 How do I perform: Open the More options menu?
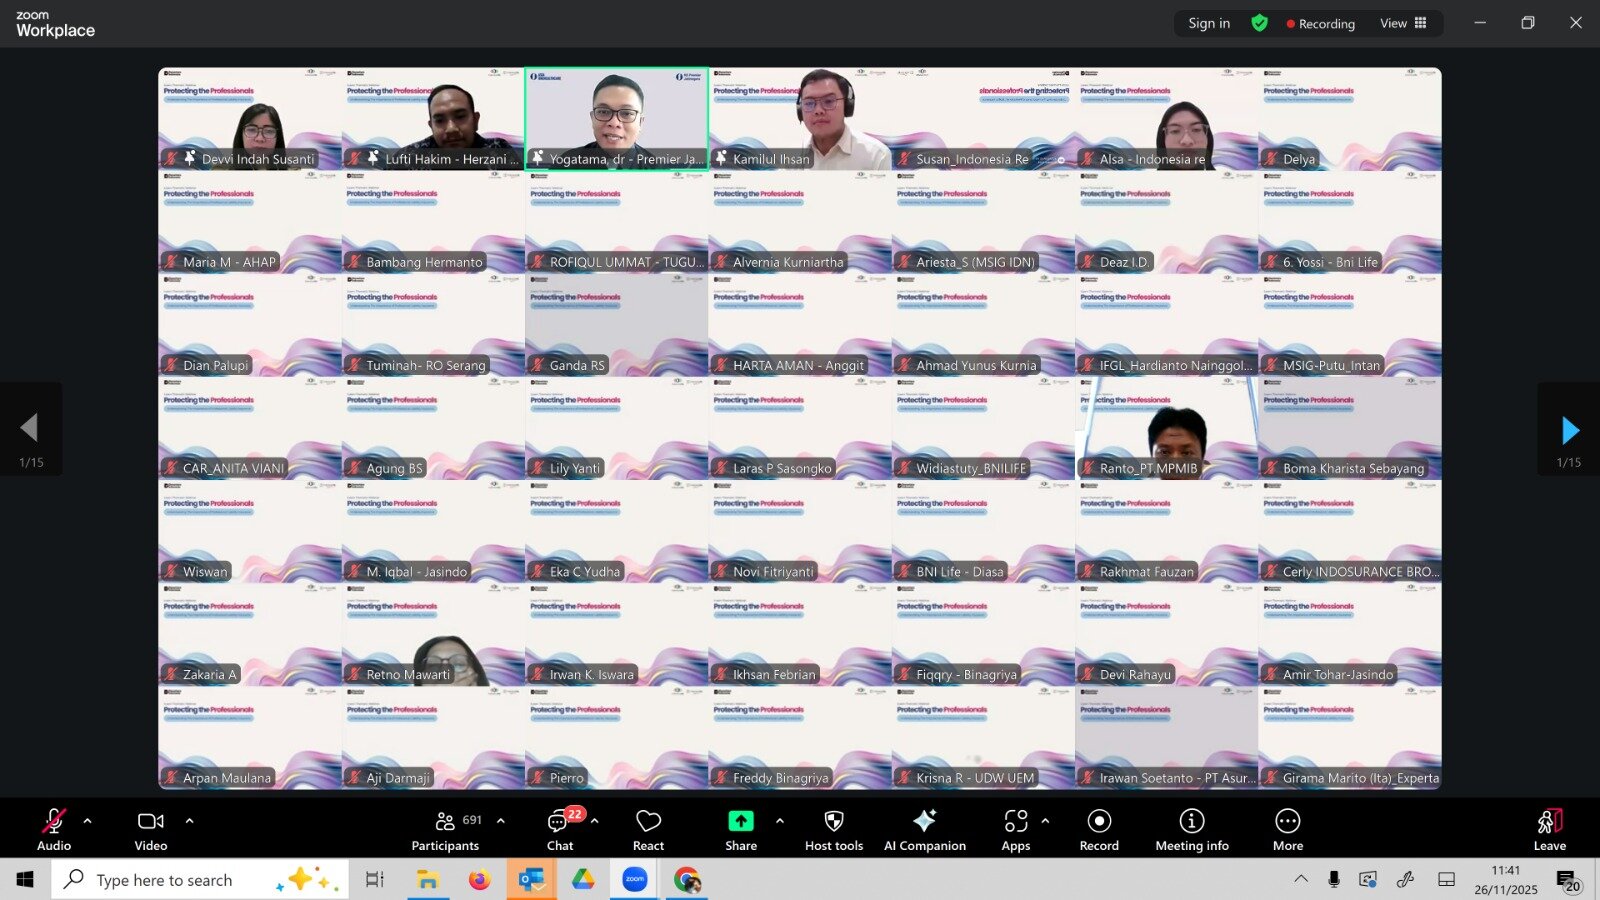pos(1287,830)
